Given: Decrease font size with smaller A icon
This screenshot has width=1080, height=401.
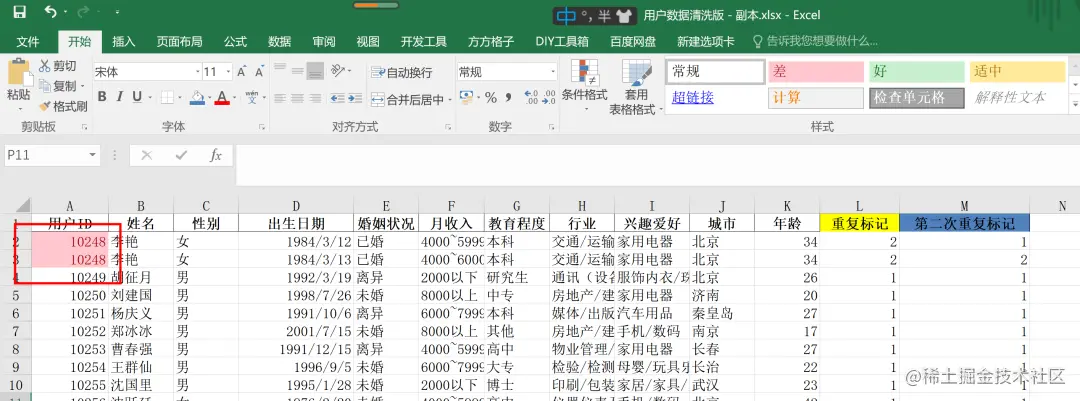Looking at the screenshot, I should click(259, 72).
